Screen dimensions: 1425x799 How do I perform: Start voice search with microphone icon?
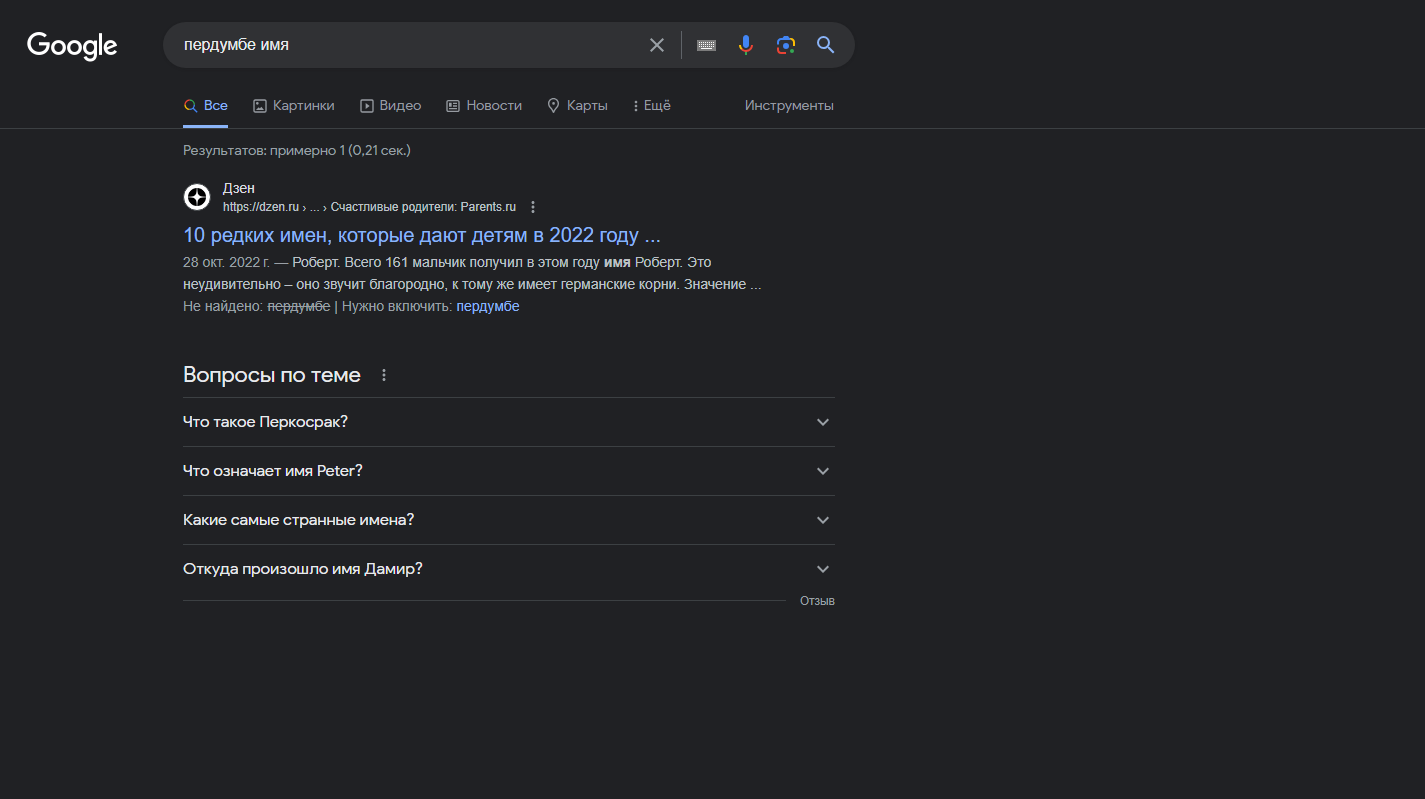[x=745, y=45]
